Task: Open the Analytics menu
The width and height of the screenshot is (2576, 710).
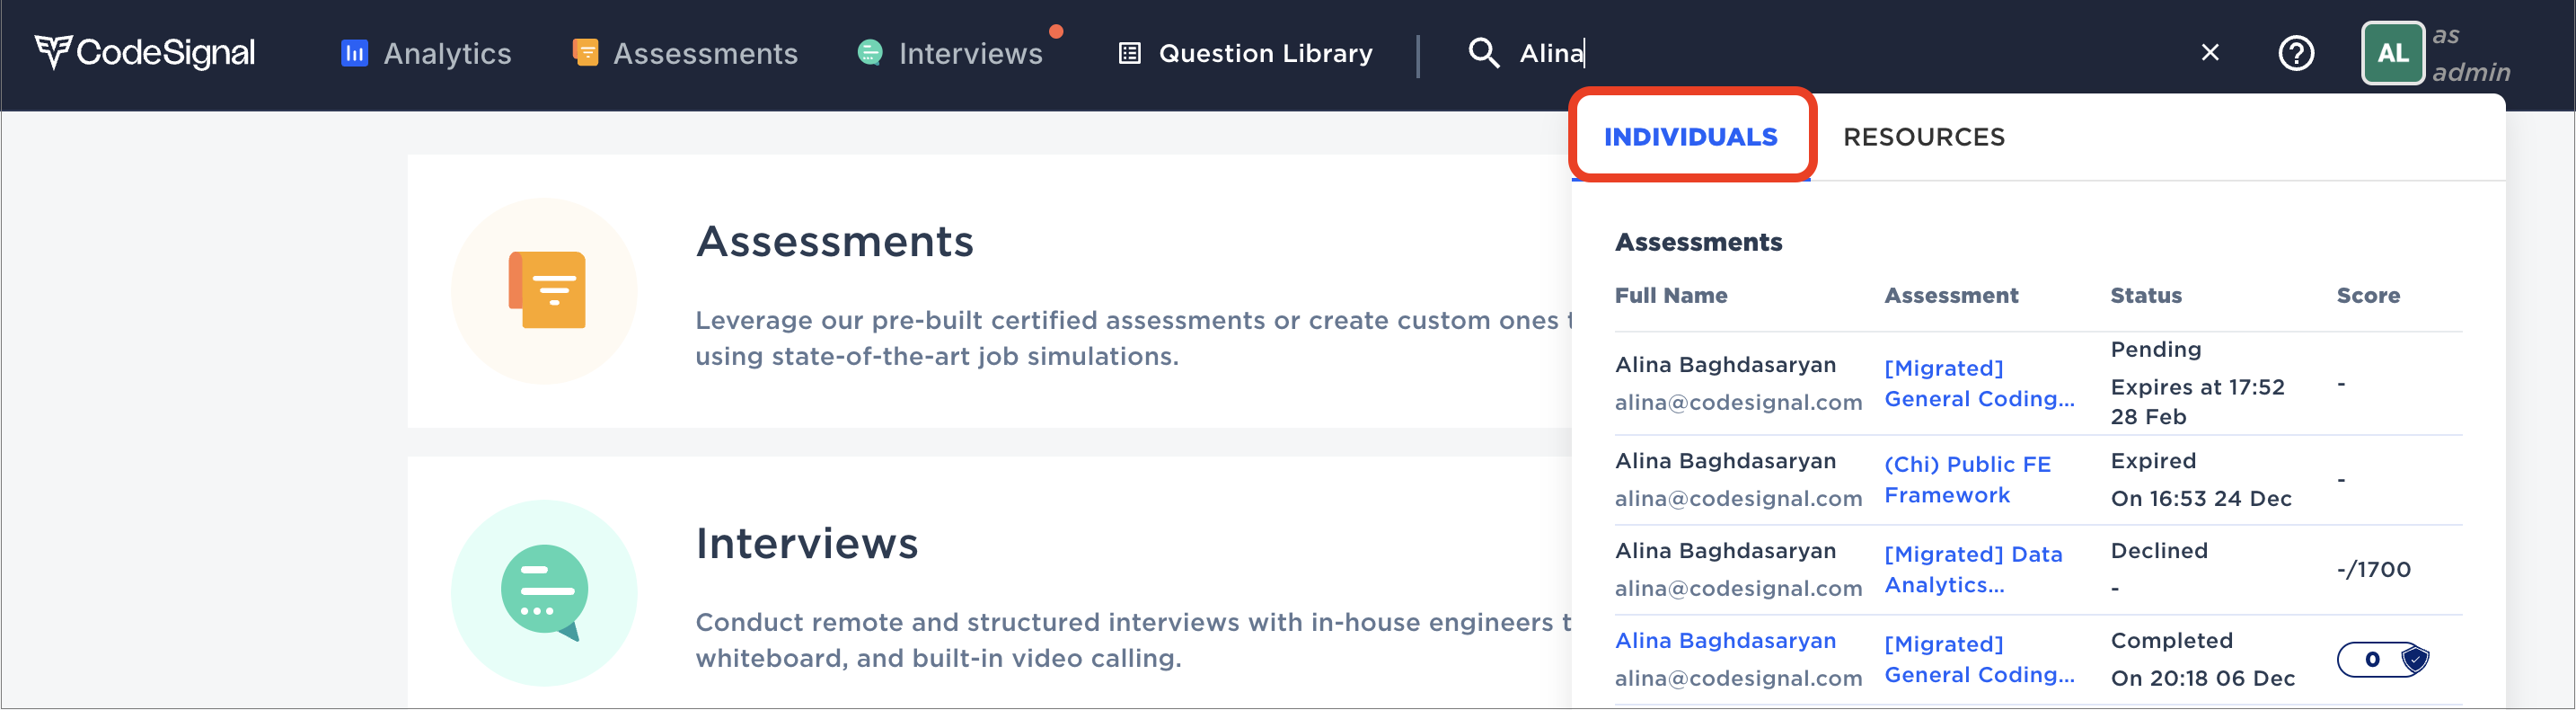Action: [x=426, y=53]
